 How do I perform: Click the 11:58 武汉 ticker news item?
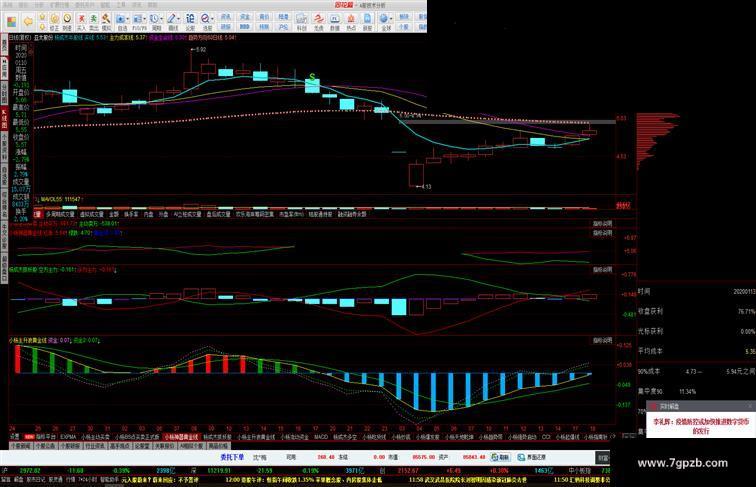point(468,480)
